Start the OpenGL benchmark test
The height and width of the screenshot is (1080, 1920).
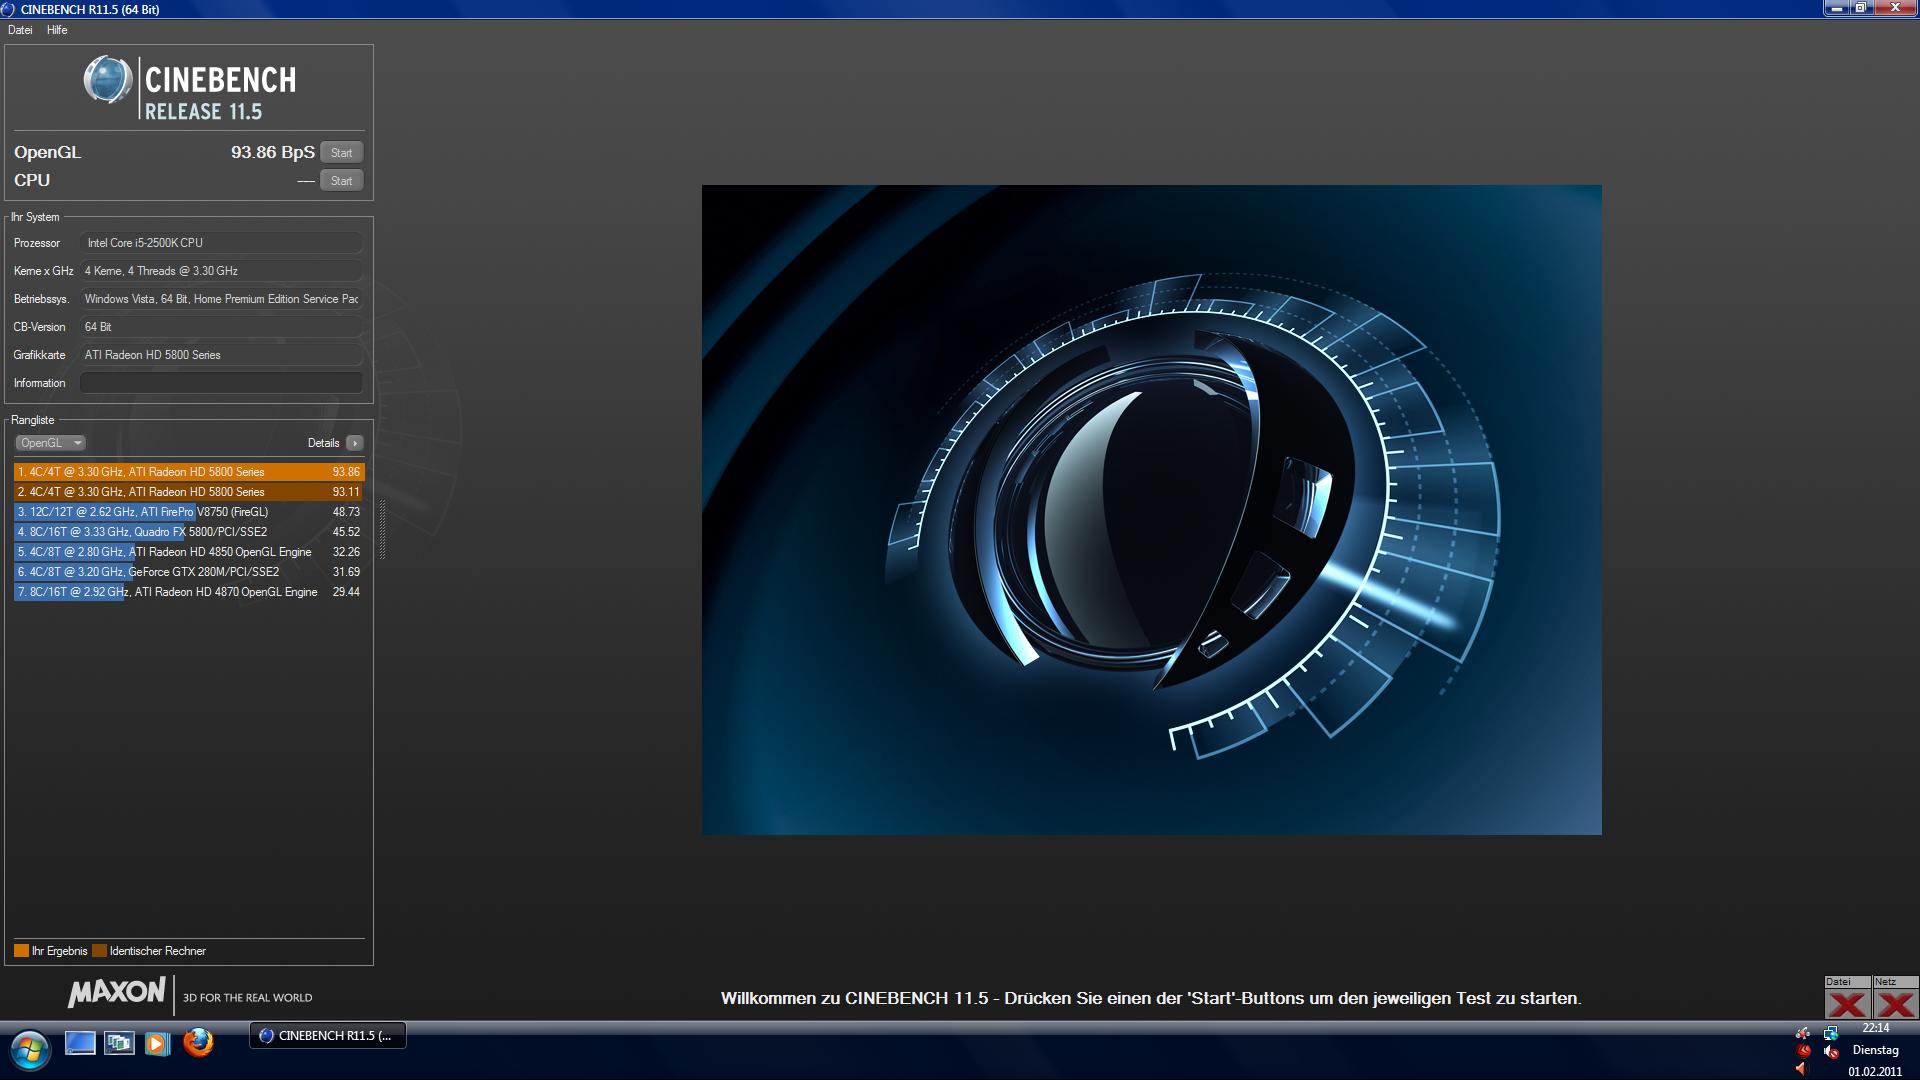click(341, 153)
